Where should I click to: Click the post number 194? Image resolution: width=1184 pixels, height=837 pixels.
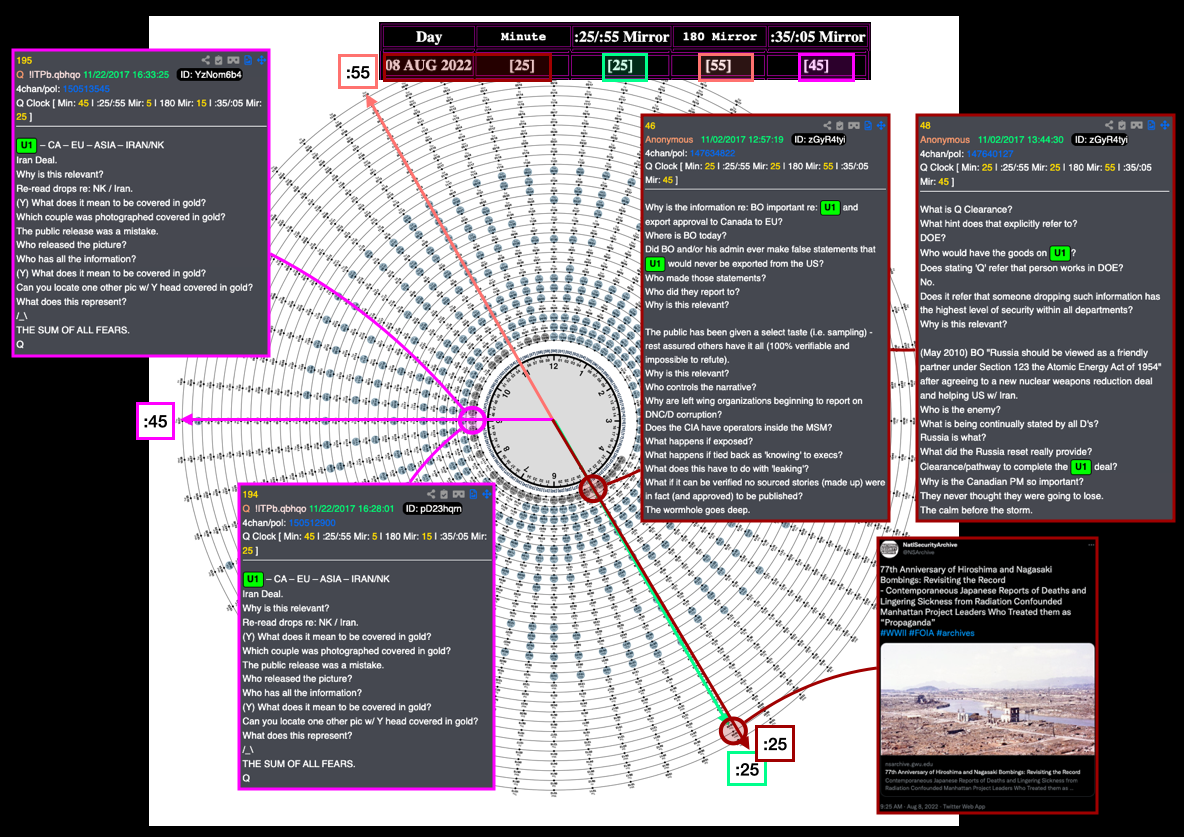point(250,495)
